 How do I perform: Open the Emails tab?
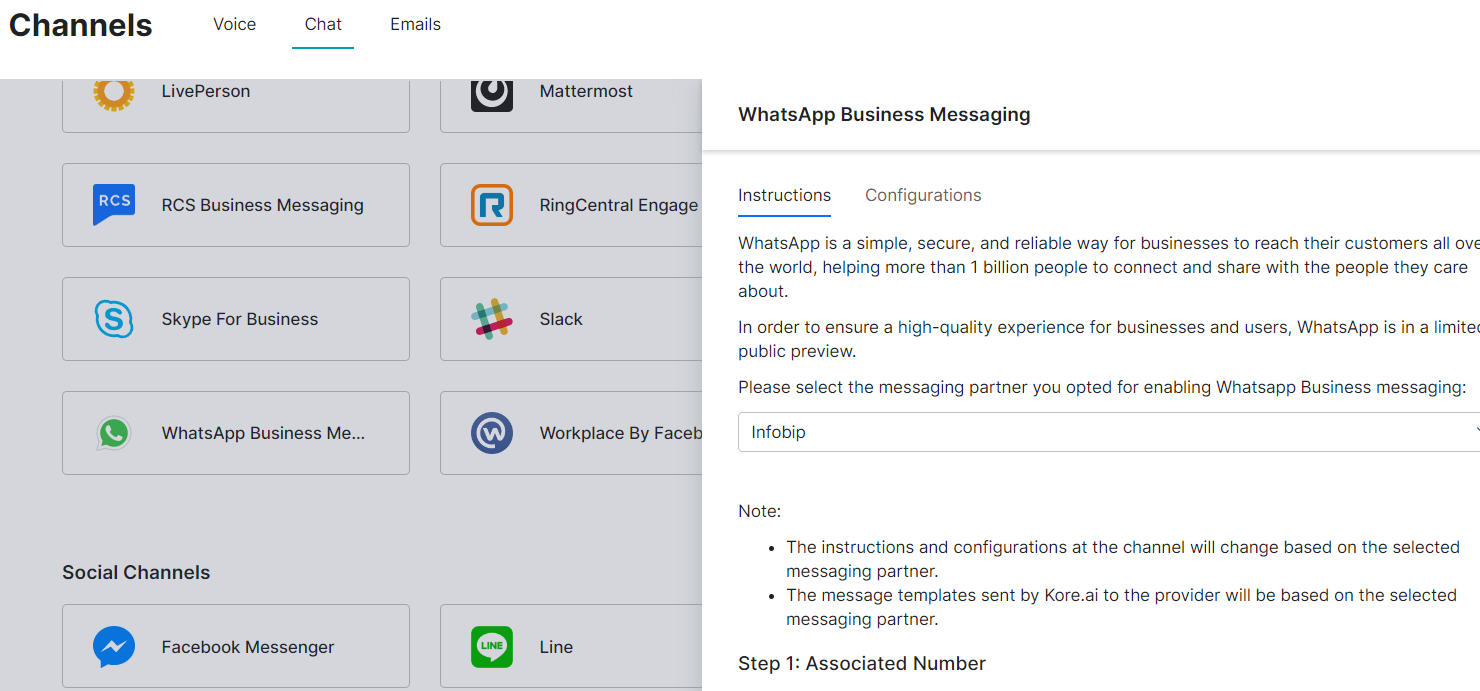[x=416, y=24]
